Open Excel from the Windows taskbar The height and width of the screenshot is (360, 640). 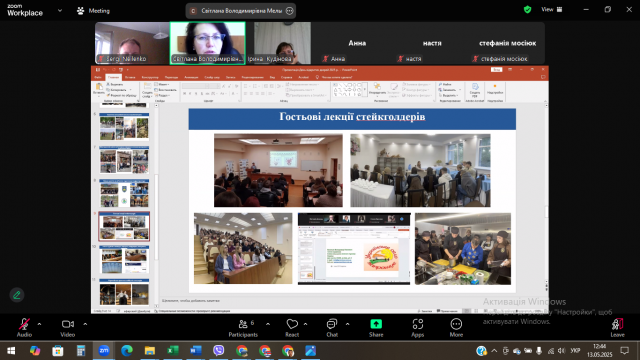click(x=173, y=351)
